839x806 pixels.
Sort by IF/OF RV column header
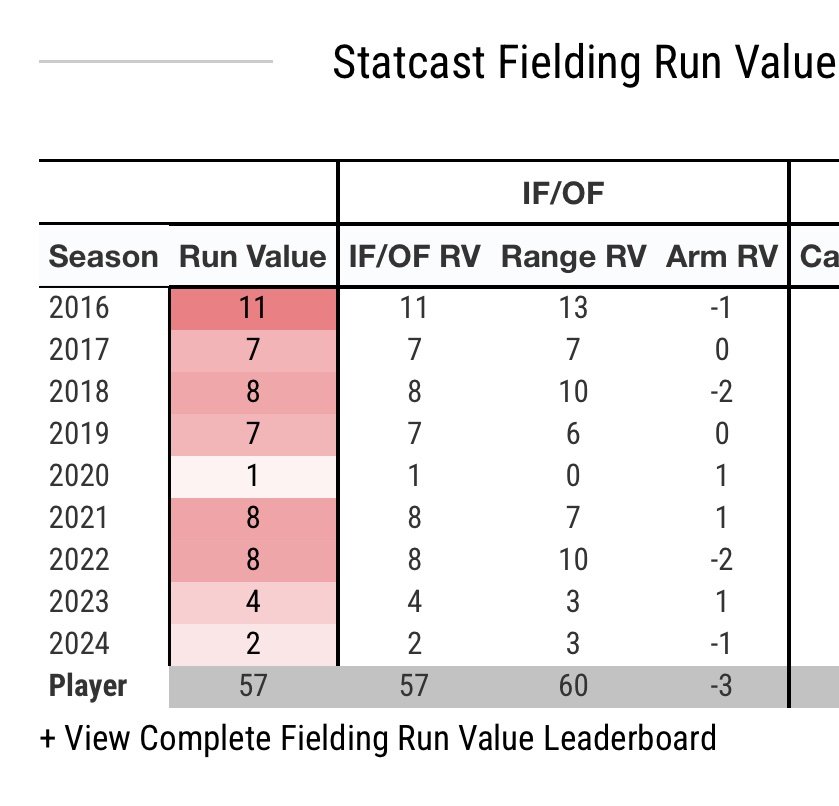point(414,257)
